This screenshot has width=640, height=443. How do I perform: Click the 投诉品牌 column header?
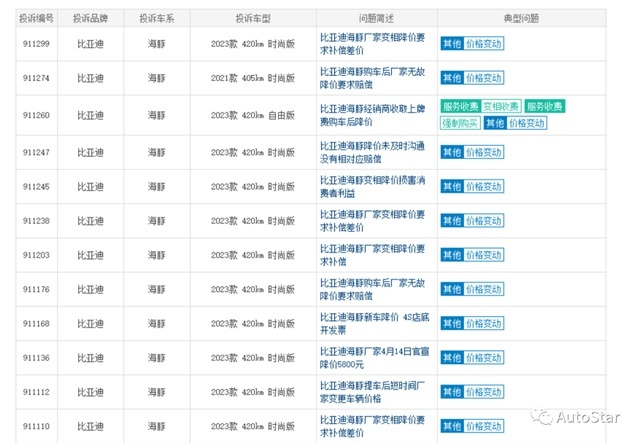coord(90,18)
